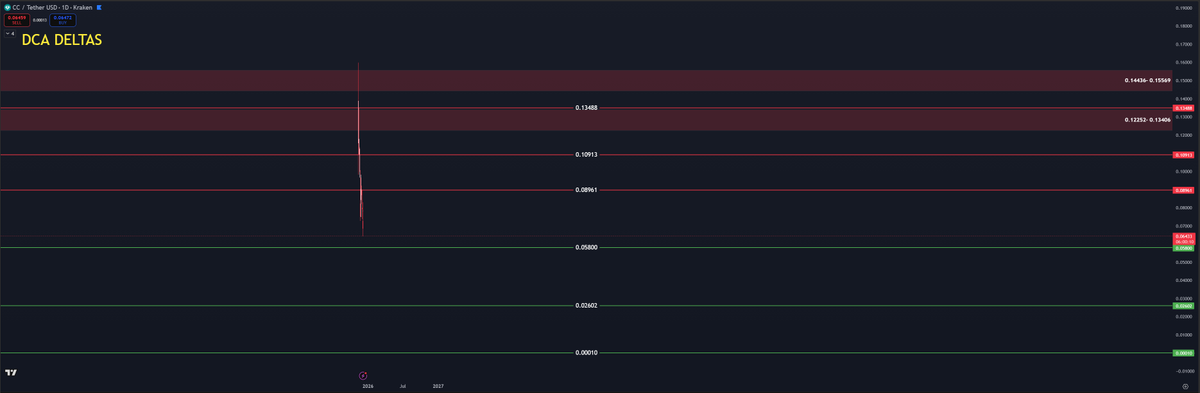The image size is (1200, 393).
Task: Click the 2026 time axis label
Action: click(x=367, y=385)
